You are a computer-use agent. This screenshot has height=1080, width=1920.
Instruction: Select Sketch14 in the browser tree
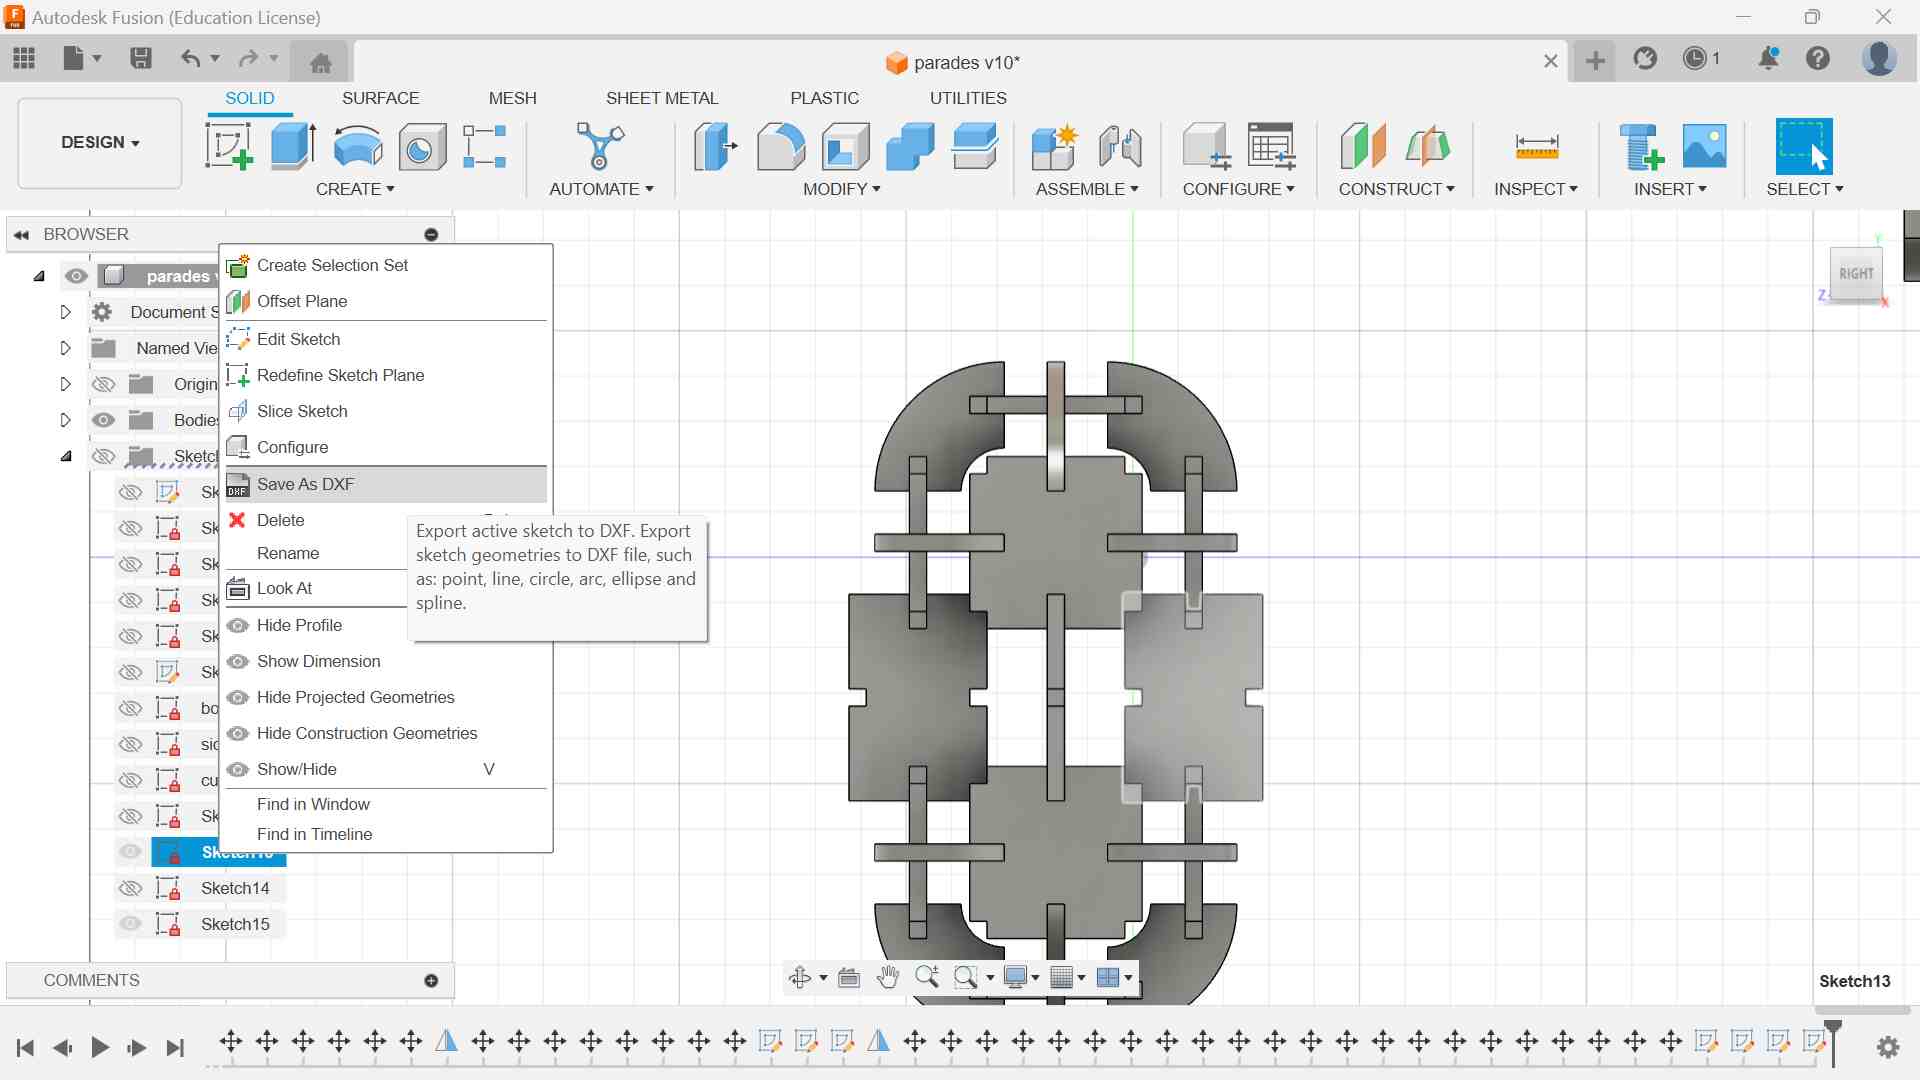click(235, 888)
